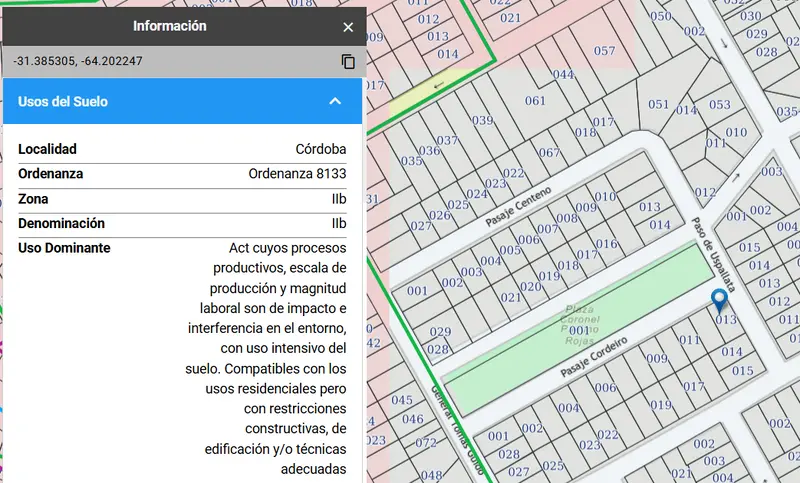Viewport: 800px width, 483px height.
Task: Copy the coordinates to clipboard
Action: tap(348, 61)
